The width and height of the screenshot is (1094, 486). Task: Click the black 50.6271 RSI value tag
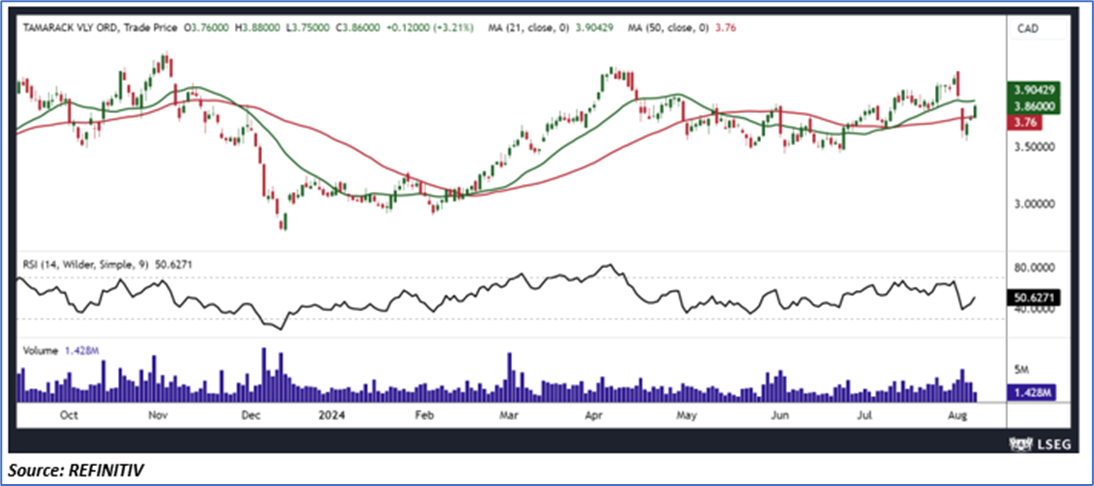point(1034,298)
